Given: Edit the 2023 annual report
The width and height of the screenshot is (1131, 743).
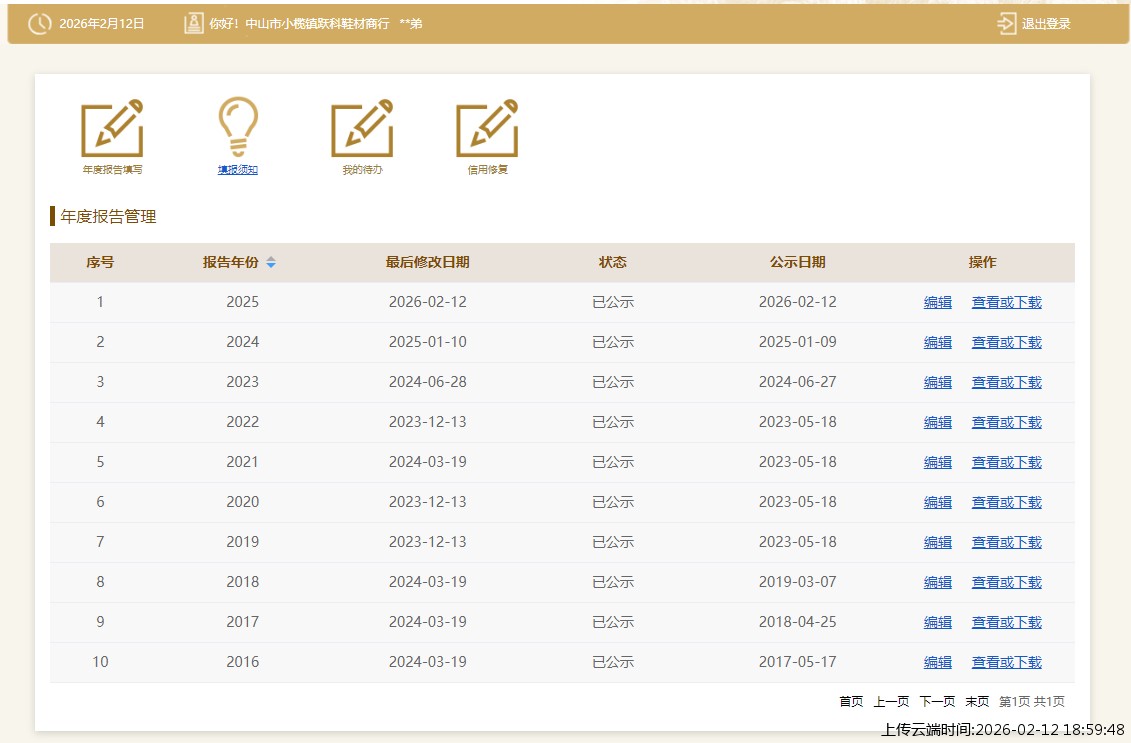Looking at the screenshot, I should (937, 382).
